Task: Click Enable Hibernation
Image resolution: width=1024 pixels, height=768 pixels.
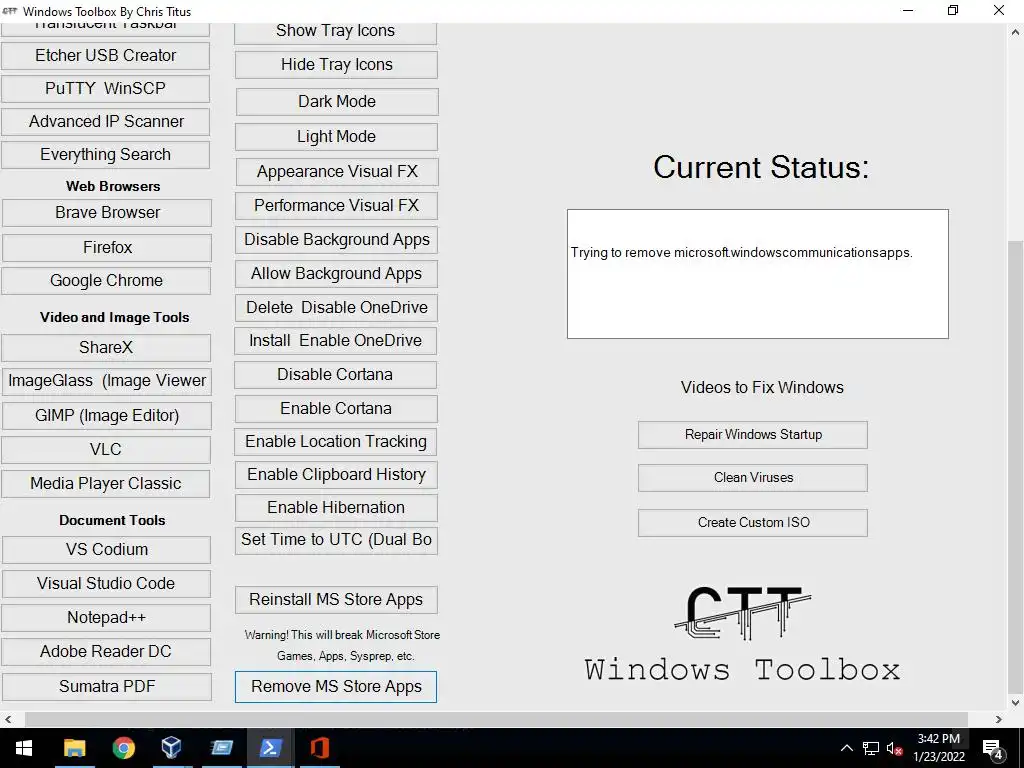Action: pyautogui.click(x=336, y=508)
